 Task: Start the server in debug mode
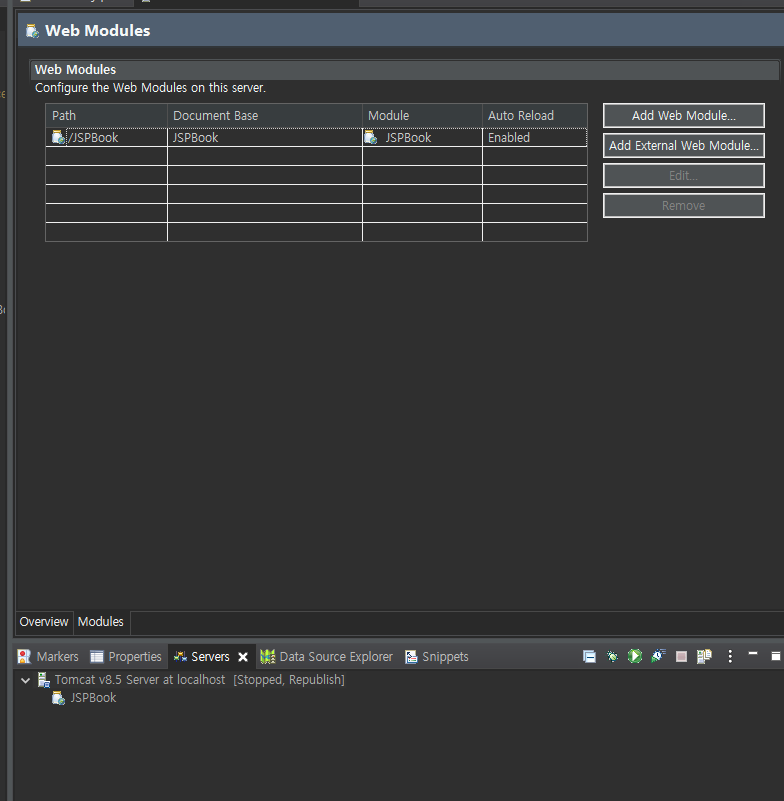click(x=612, y=656)
